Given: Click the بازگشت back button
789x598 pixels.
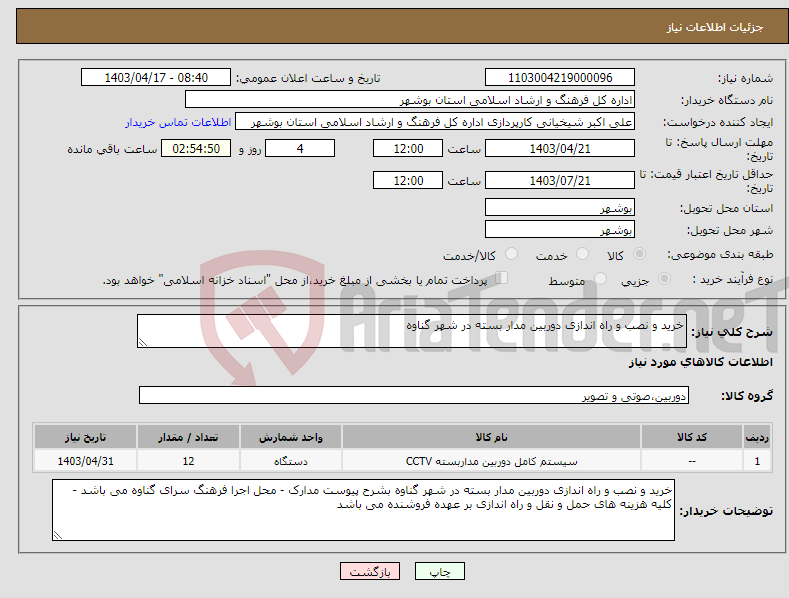Looking at the screenshot, I should pyautogui.click(x=370, y=571).
